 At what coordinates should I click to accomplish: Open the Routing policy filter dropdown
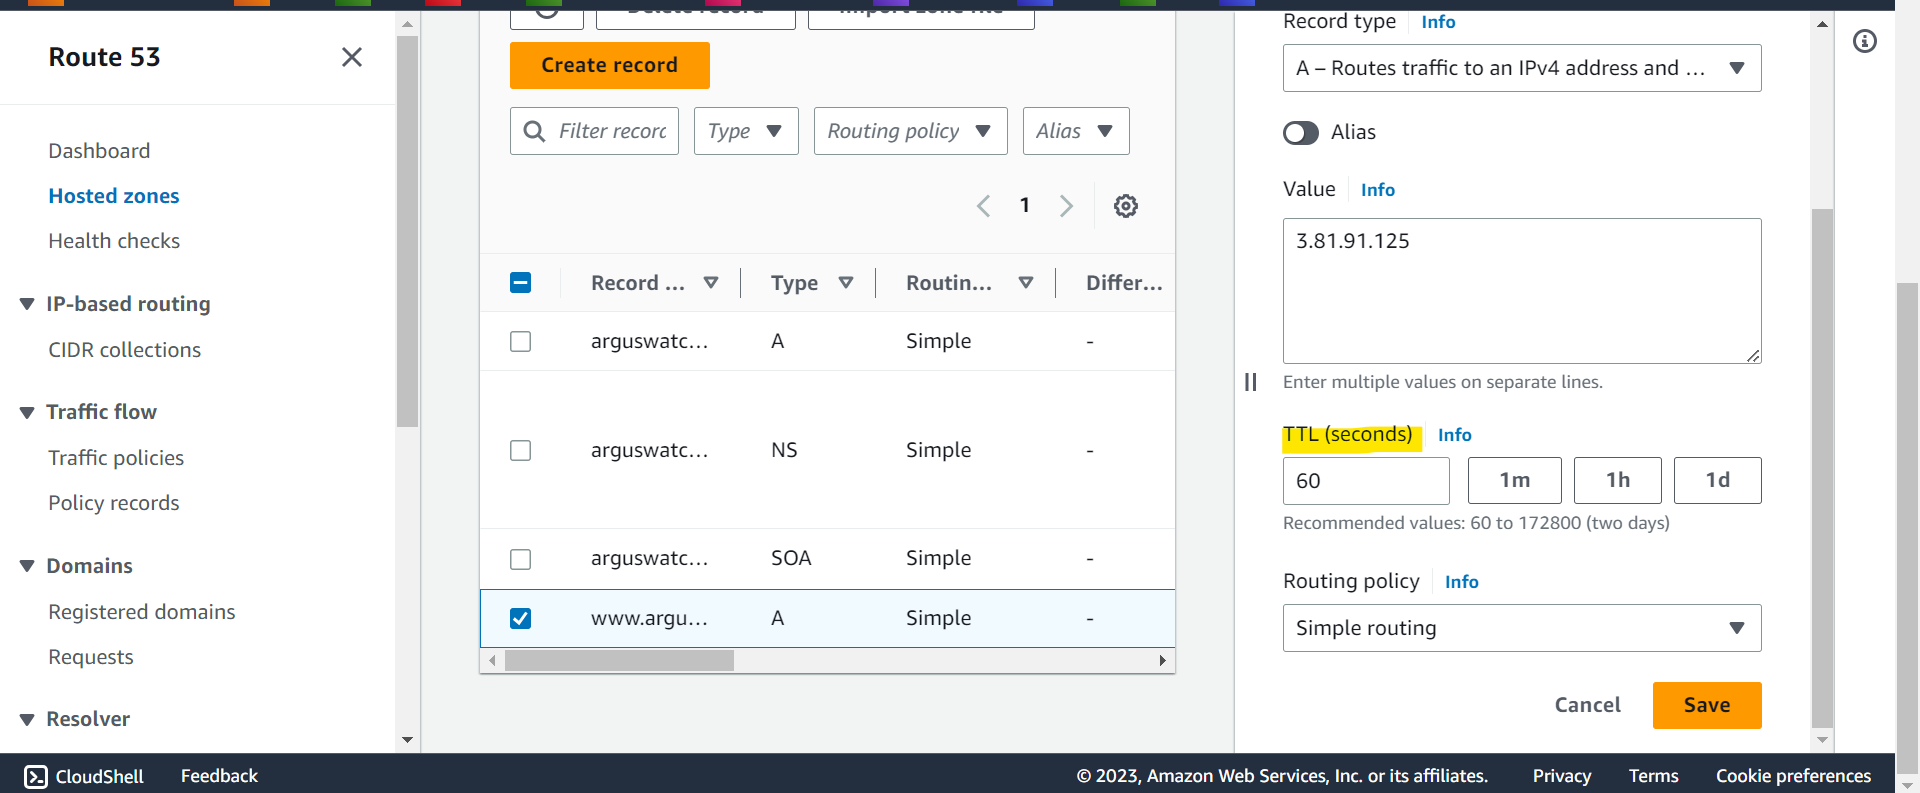[x=910, y=131]
